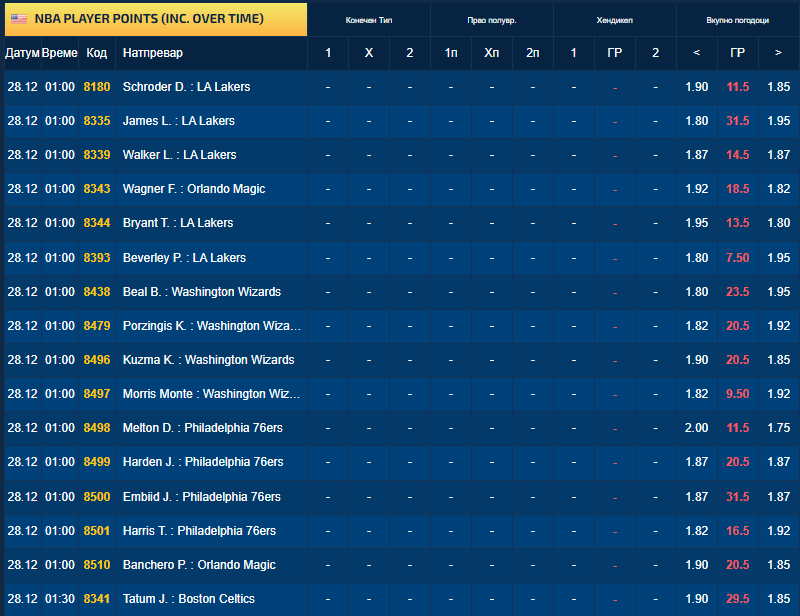This screenshot has height=616, width=800.
Task: Click the Прво полувр. group header
Action: [492, 20]
